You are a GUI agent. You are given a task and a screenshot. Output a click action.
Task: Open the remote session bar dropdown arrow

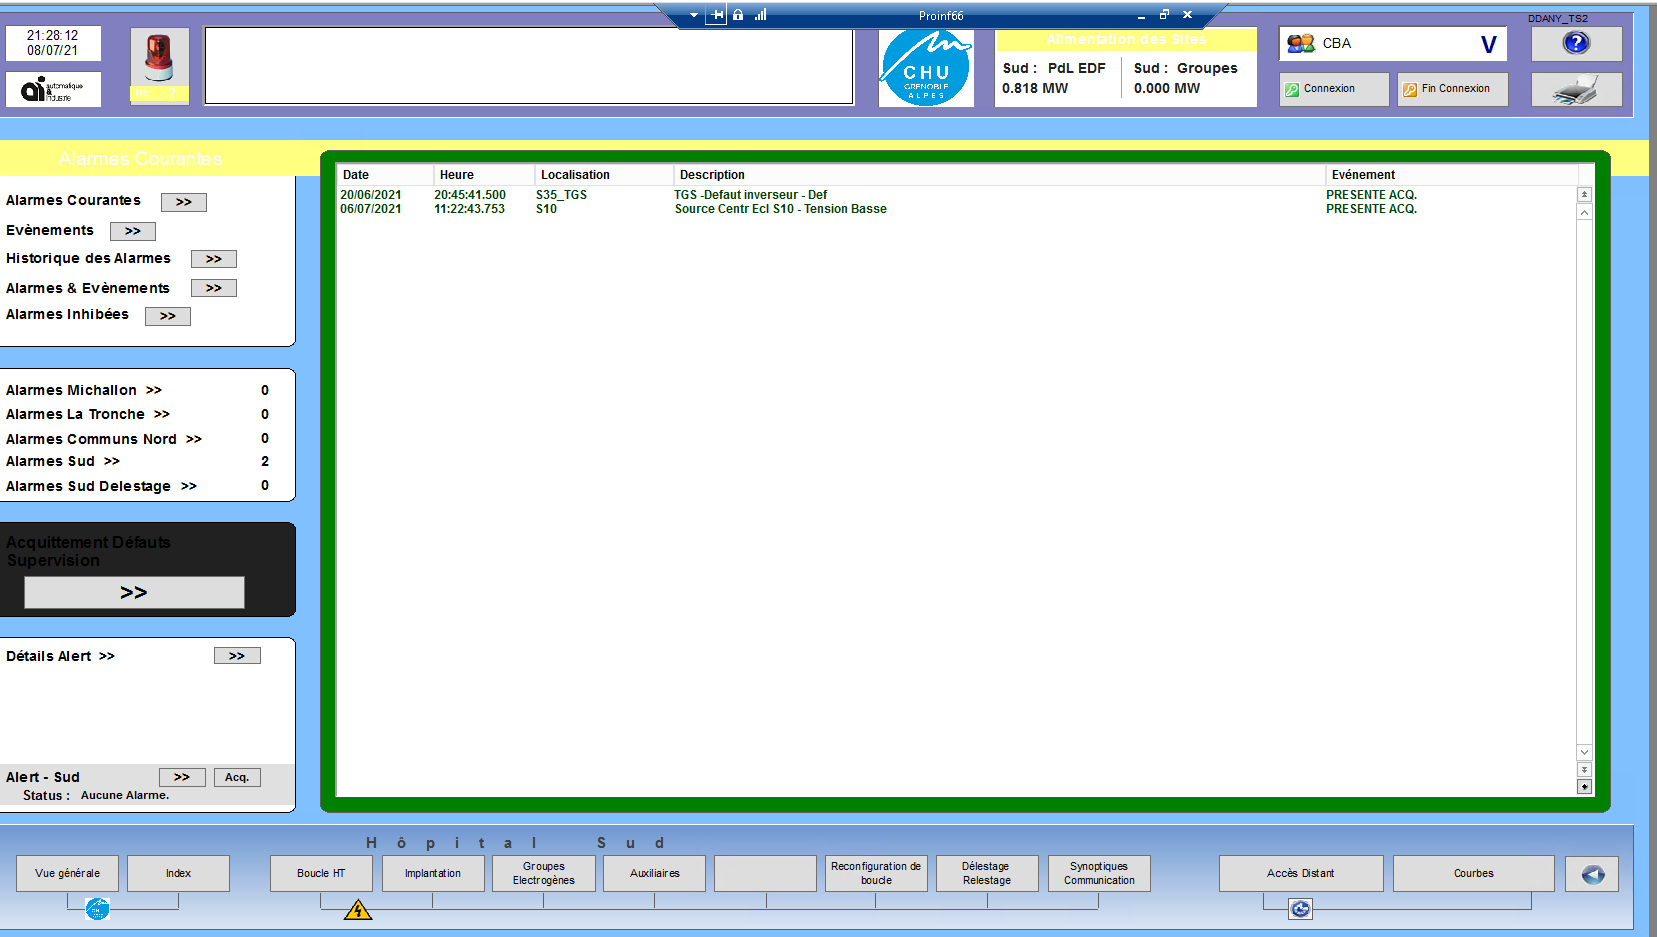point(694,15)
